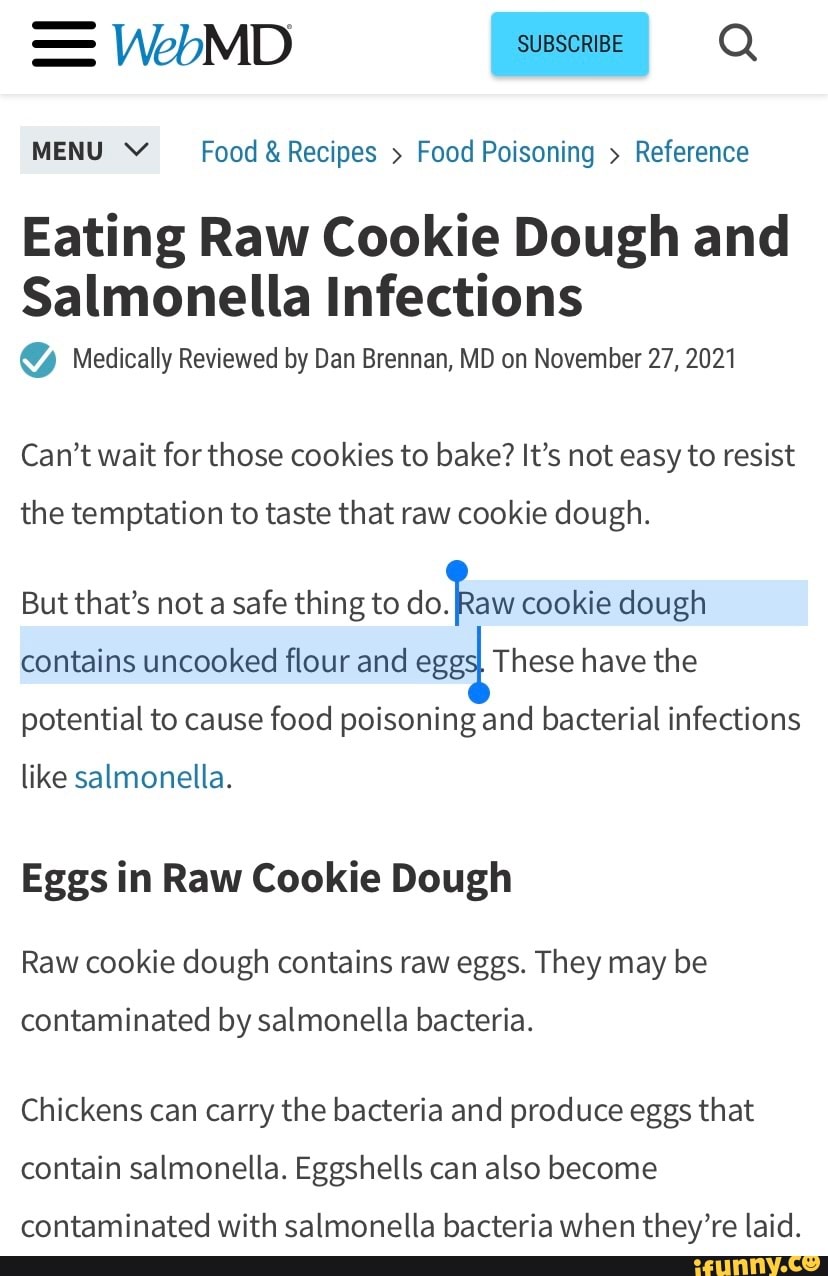Open the salmonella hyperlink
This screenshot has width=828, height=1276.
pos(148,776)
